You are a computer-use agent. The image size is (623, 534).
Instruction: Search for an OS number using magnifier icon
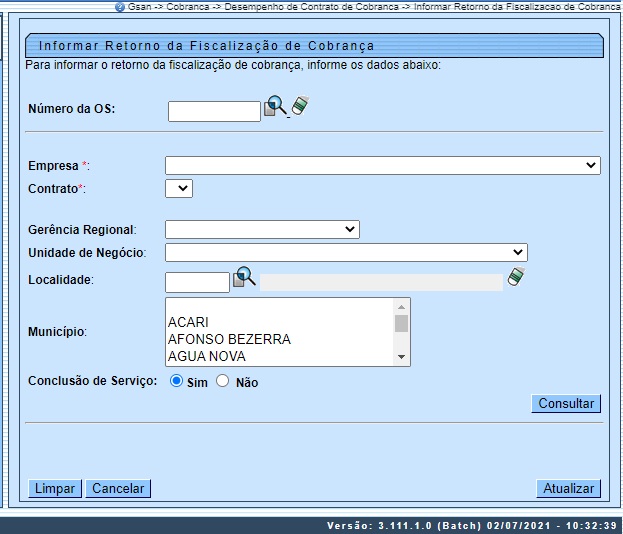[277, 106]
